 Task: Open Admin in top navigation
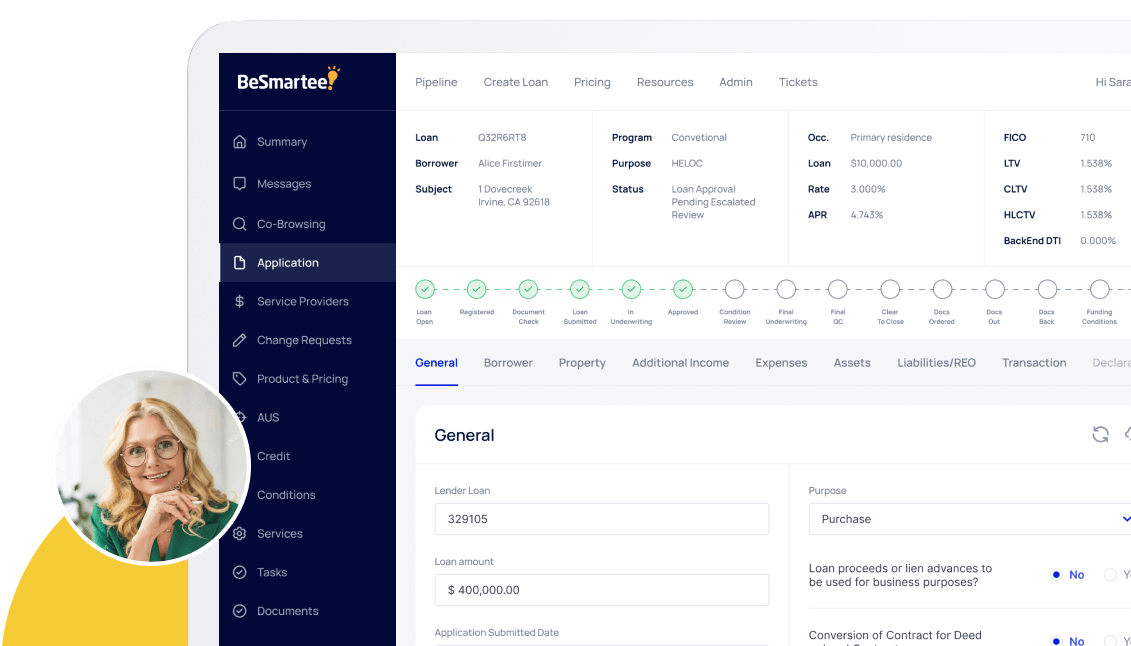[736, 82]
